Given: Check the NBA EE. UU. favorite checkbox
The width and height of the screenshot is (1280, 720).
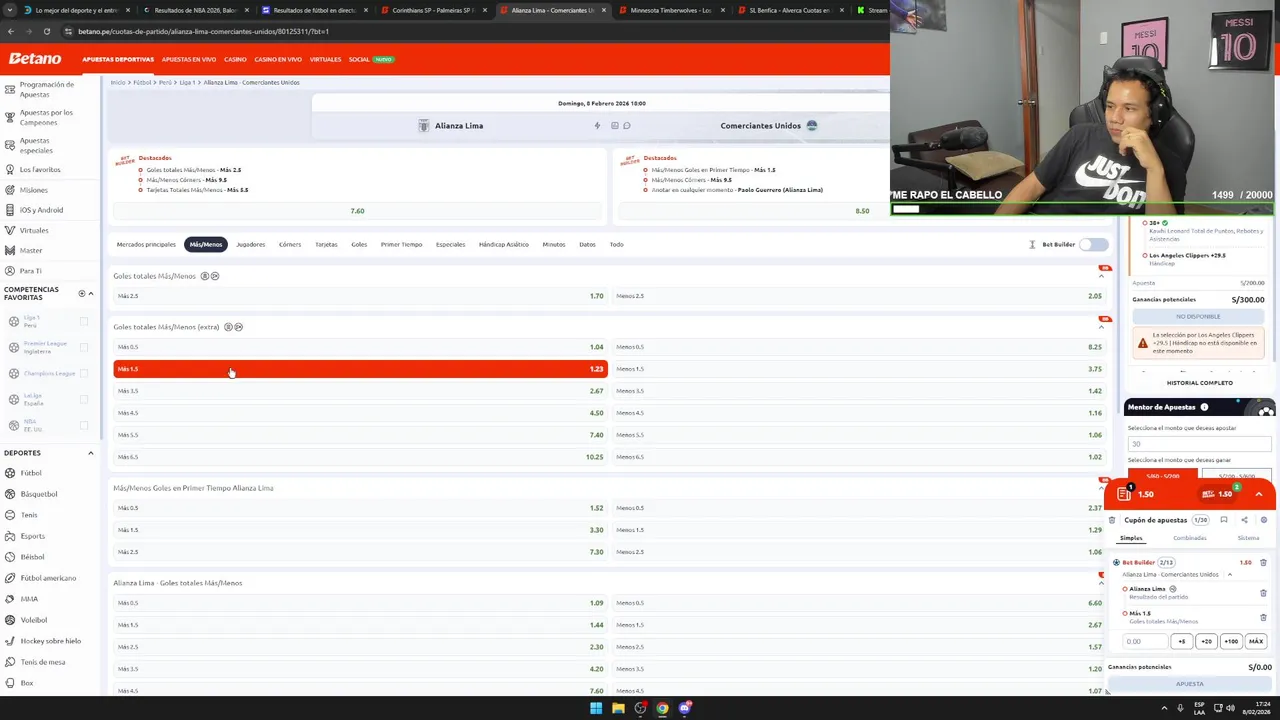Looking at the screenshot, I should pos(84,425).
